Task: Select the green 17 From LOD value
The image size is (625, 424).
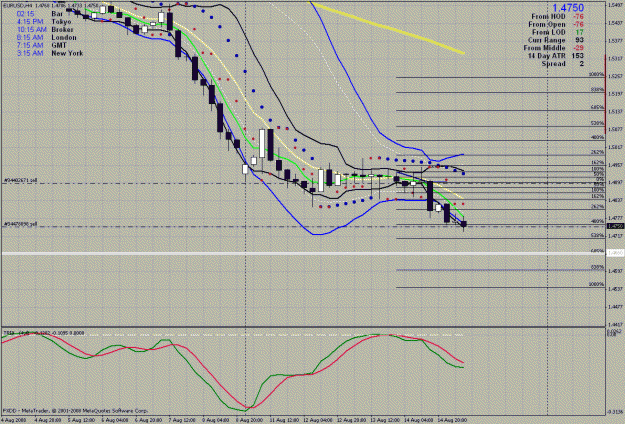Action: click(580, 32)
